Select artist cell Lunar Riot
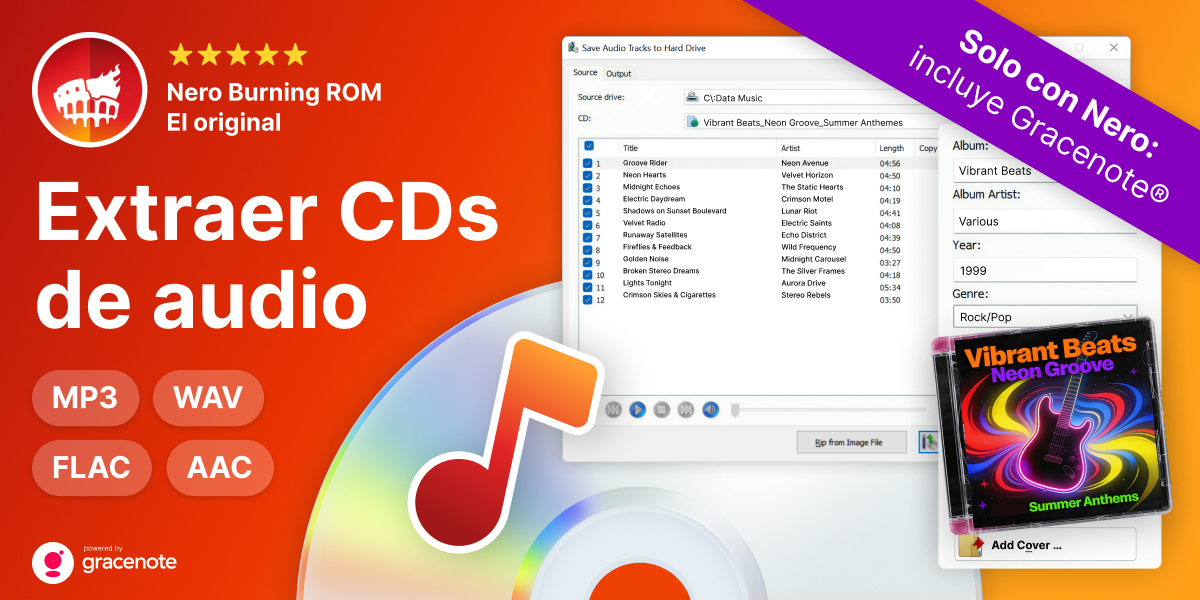This screenshot has height=600, width=1200. 799,211
